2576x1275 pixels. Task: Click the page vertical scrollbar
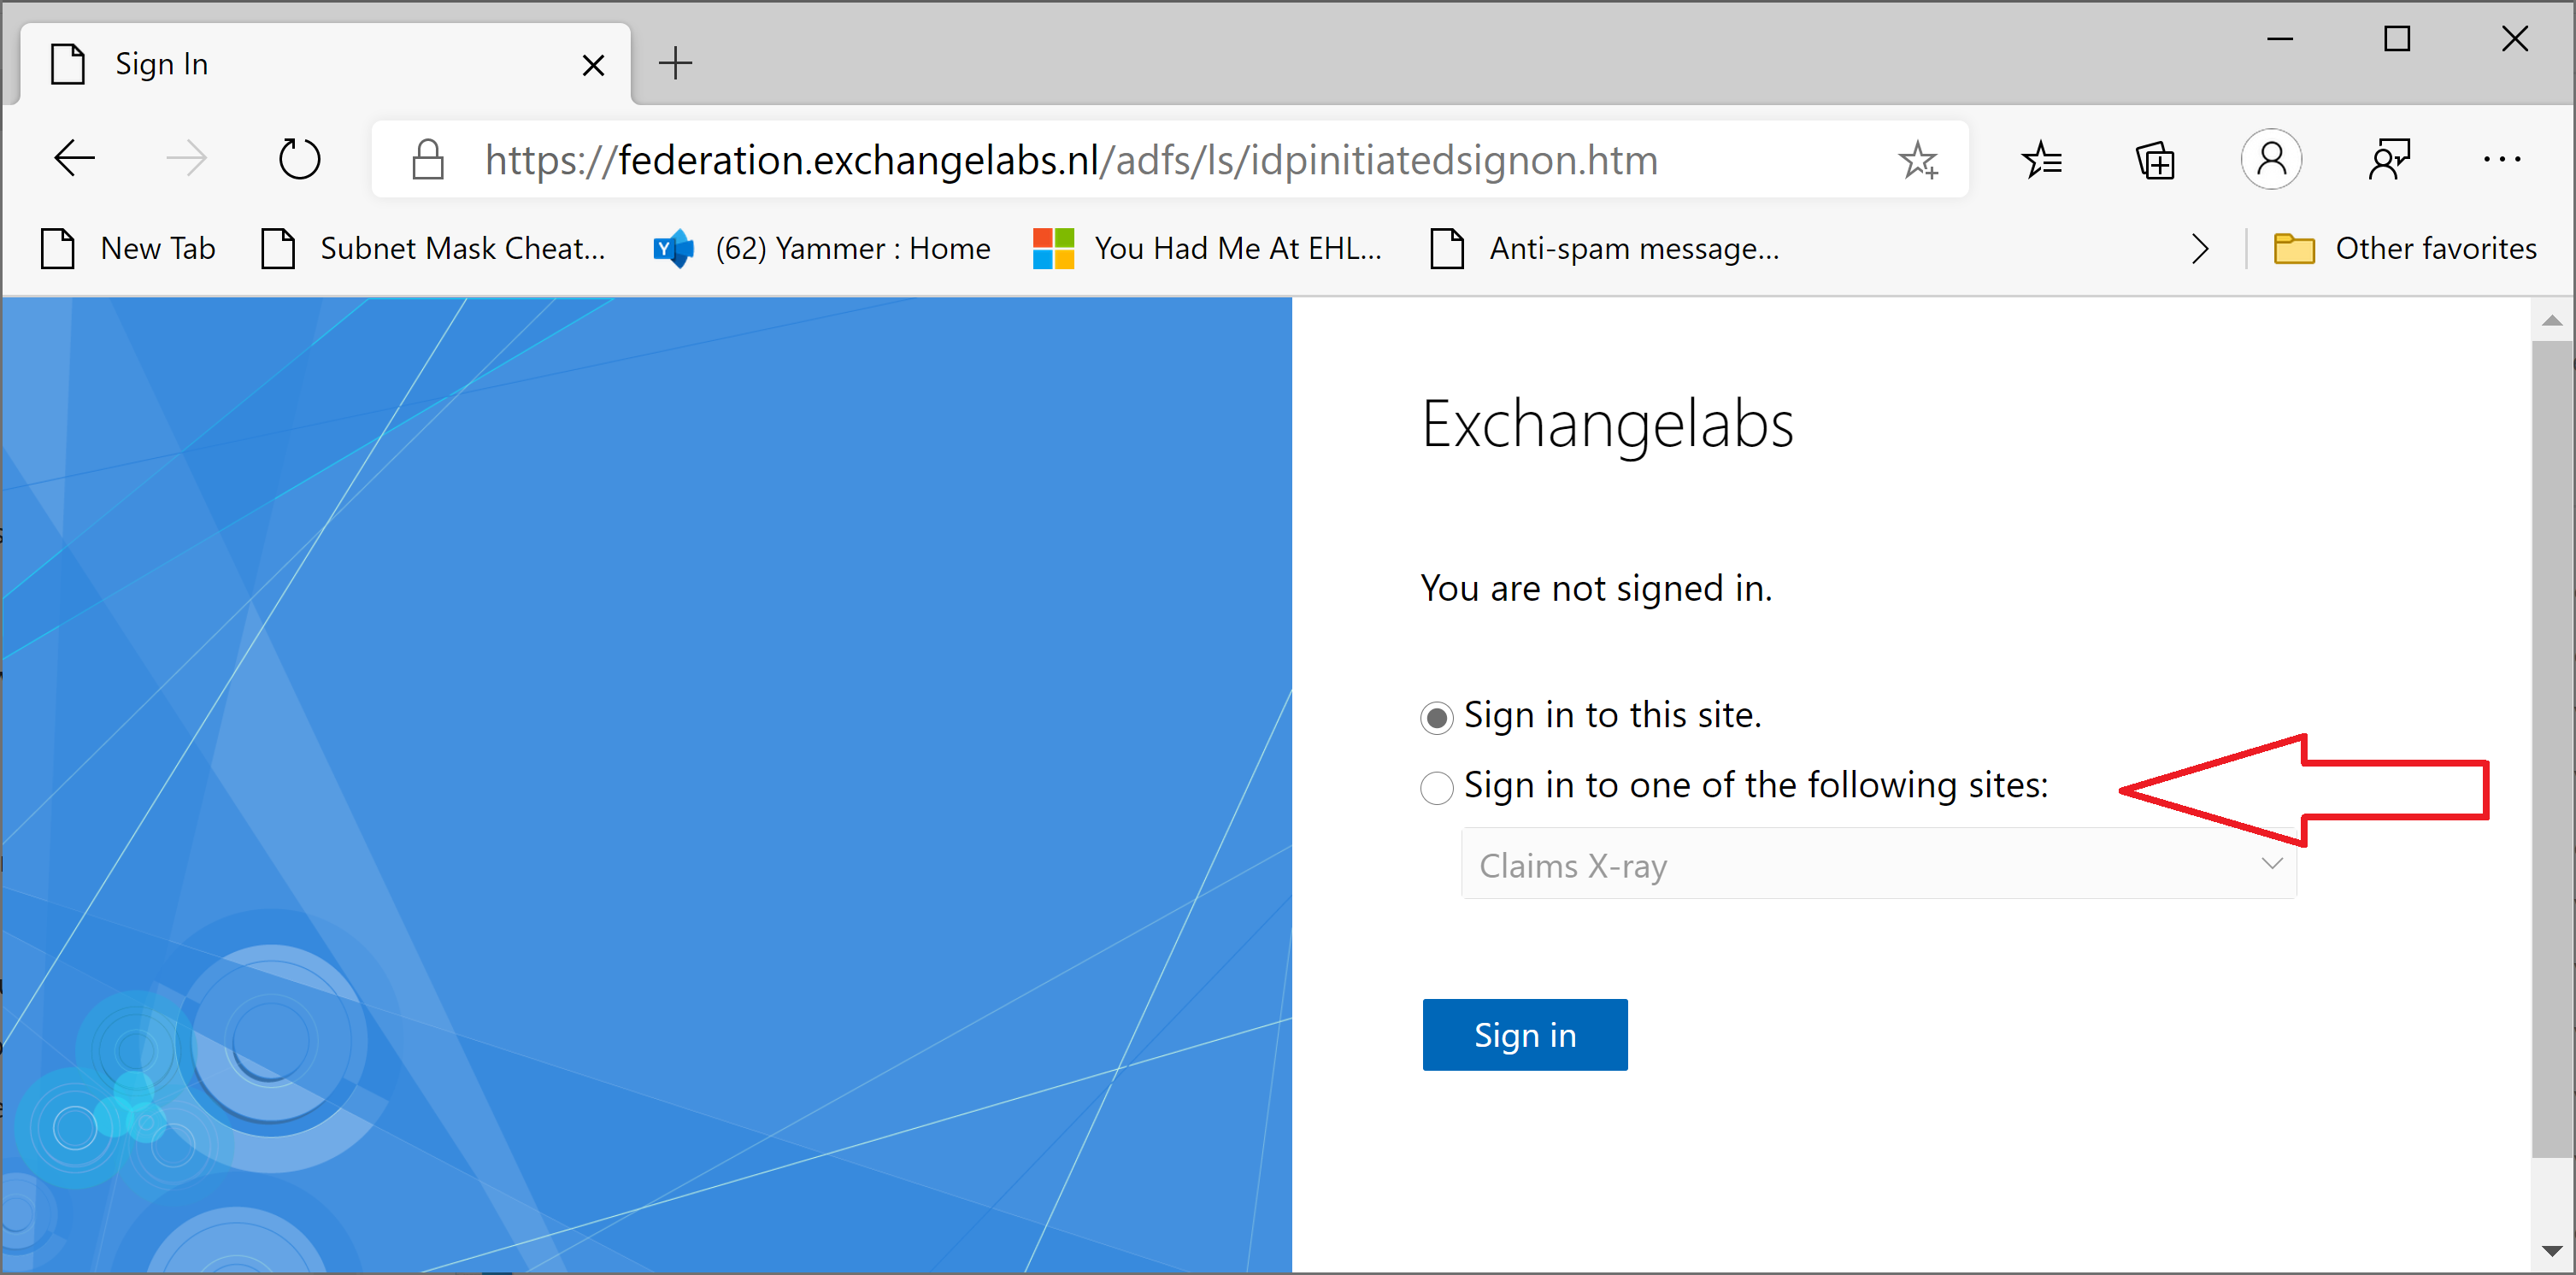2551,750
